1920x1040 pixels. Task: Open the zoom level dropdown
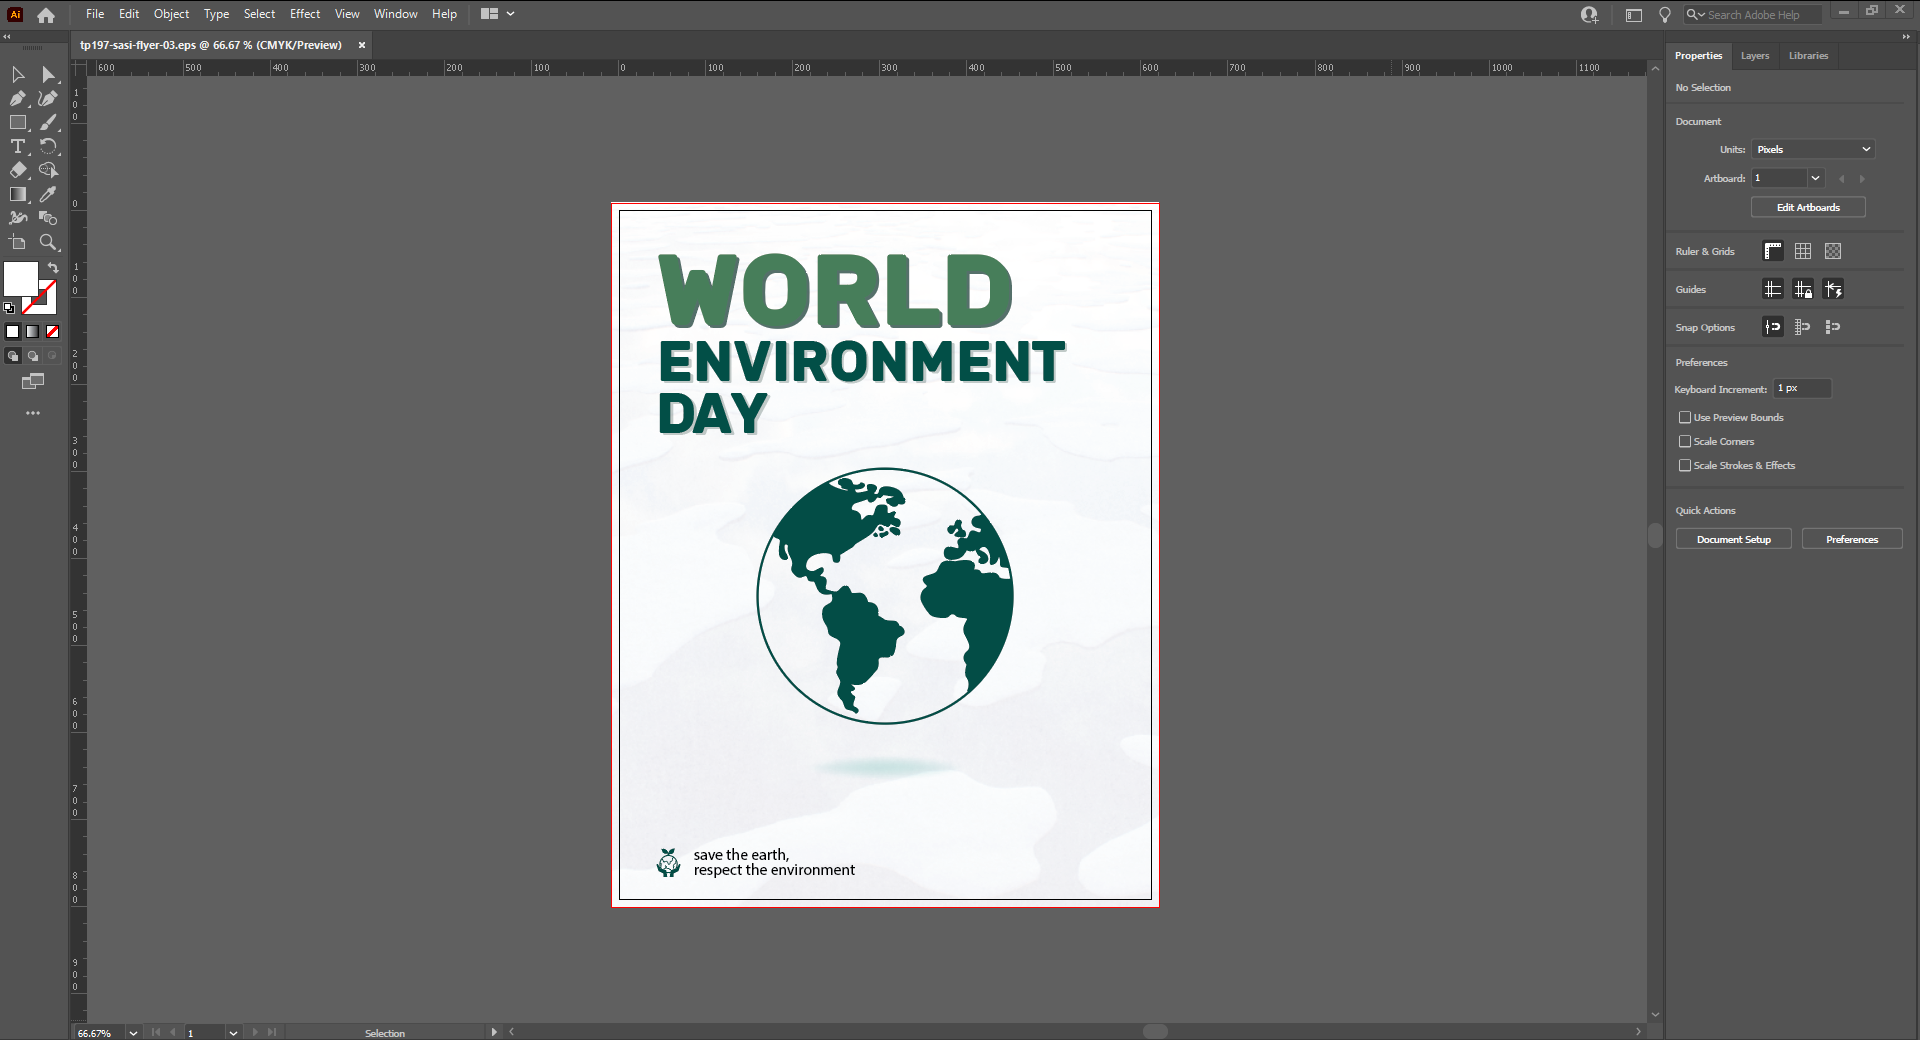click(133, 1033)
